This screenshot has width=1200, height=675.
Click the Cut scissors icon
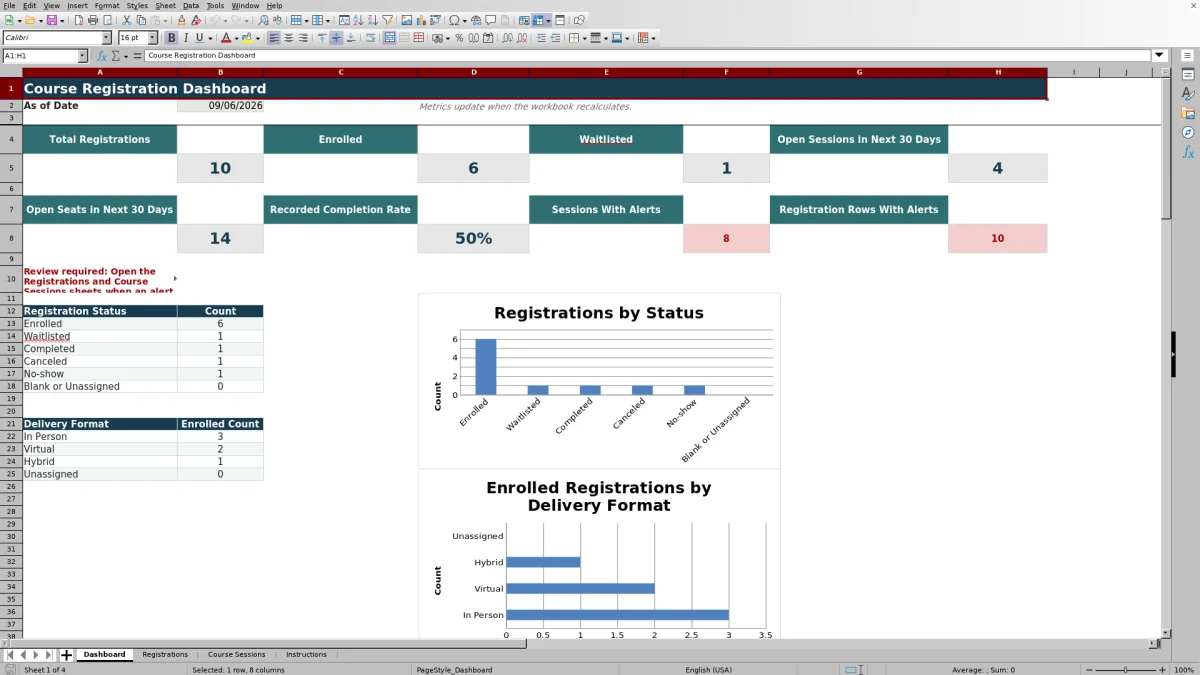tap(126, 20)
